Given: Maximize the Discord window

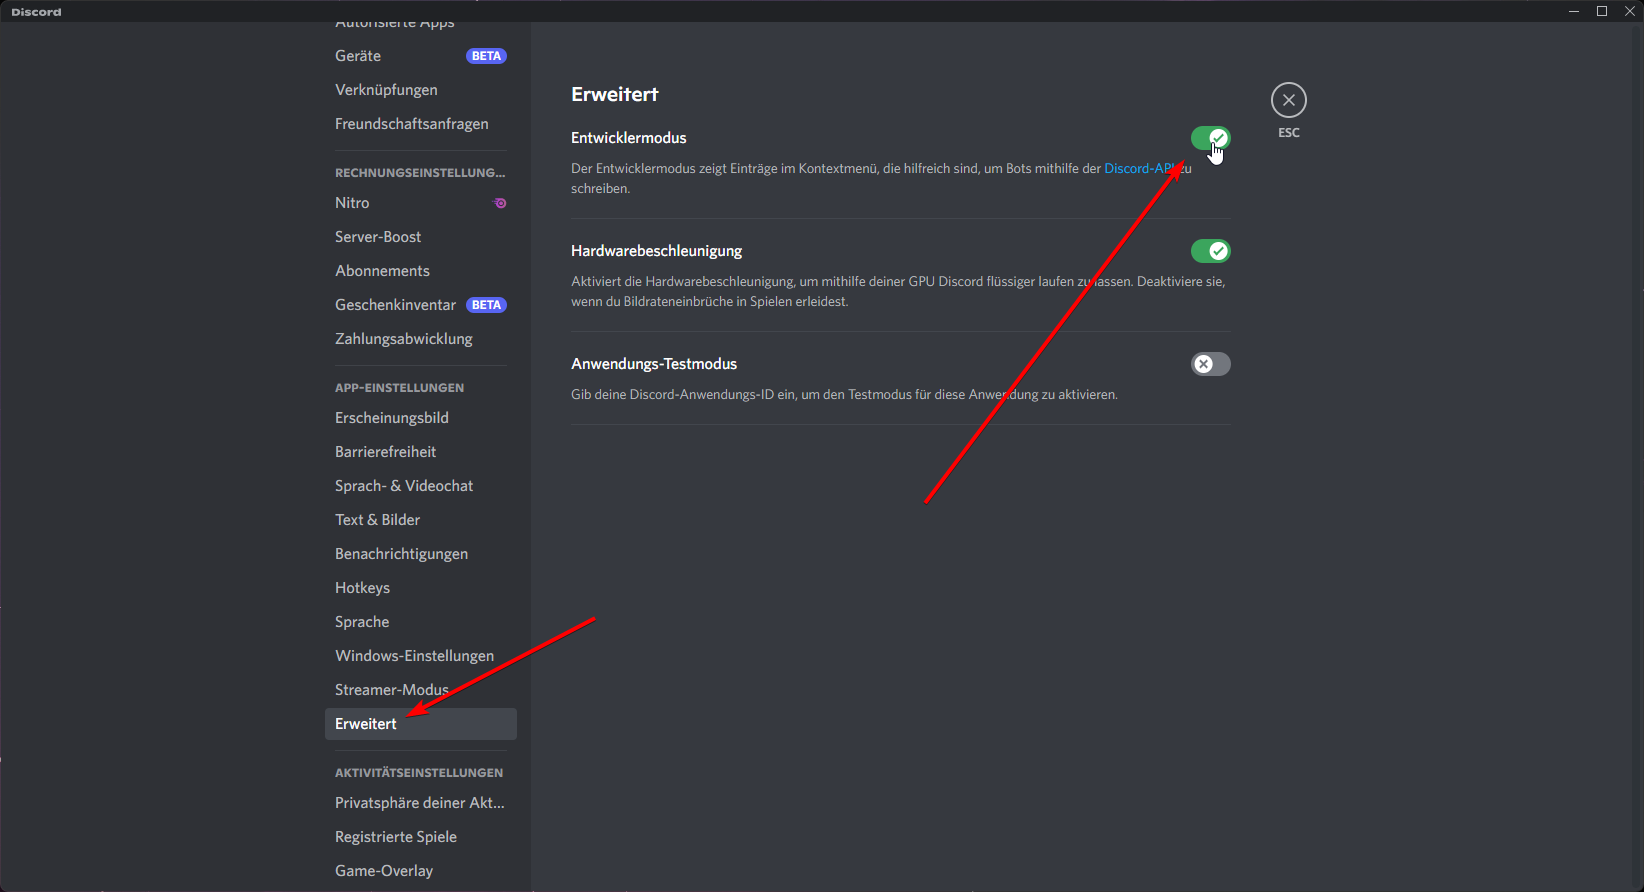Looking at the screenshot, I should pos(1601,11).
